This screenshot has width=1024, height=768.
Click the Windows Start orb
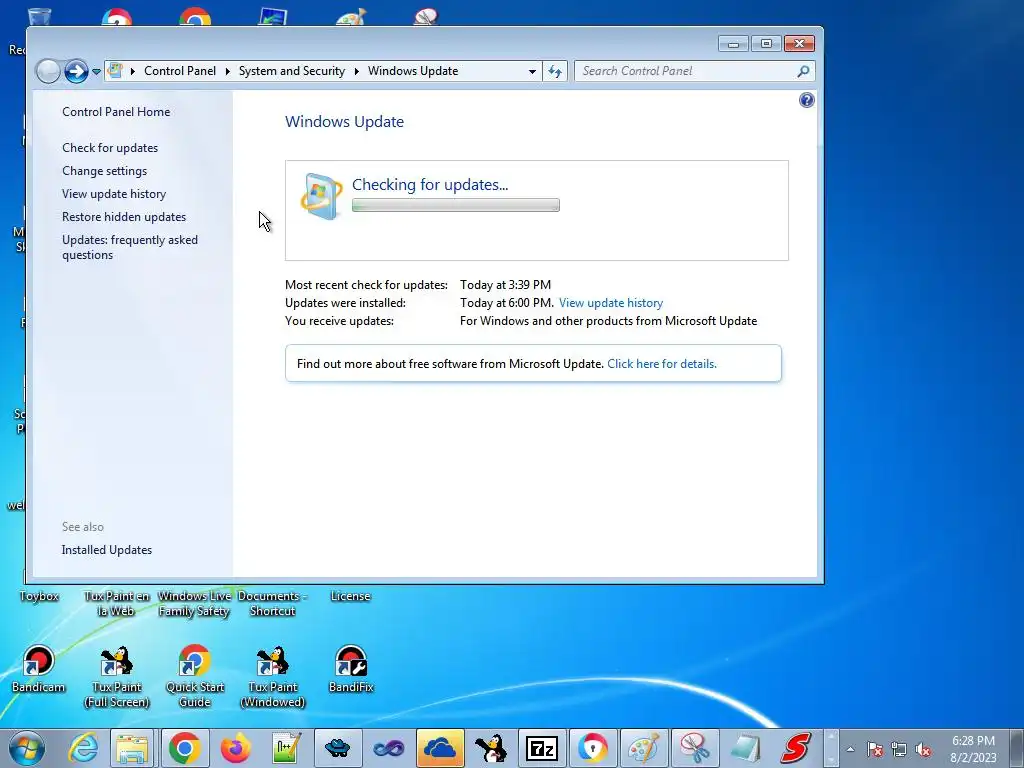(x=27, y=748)
